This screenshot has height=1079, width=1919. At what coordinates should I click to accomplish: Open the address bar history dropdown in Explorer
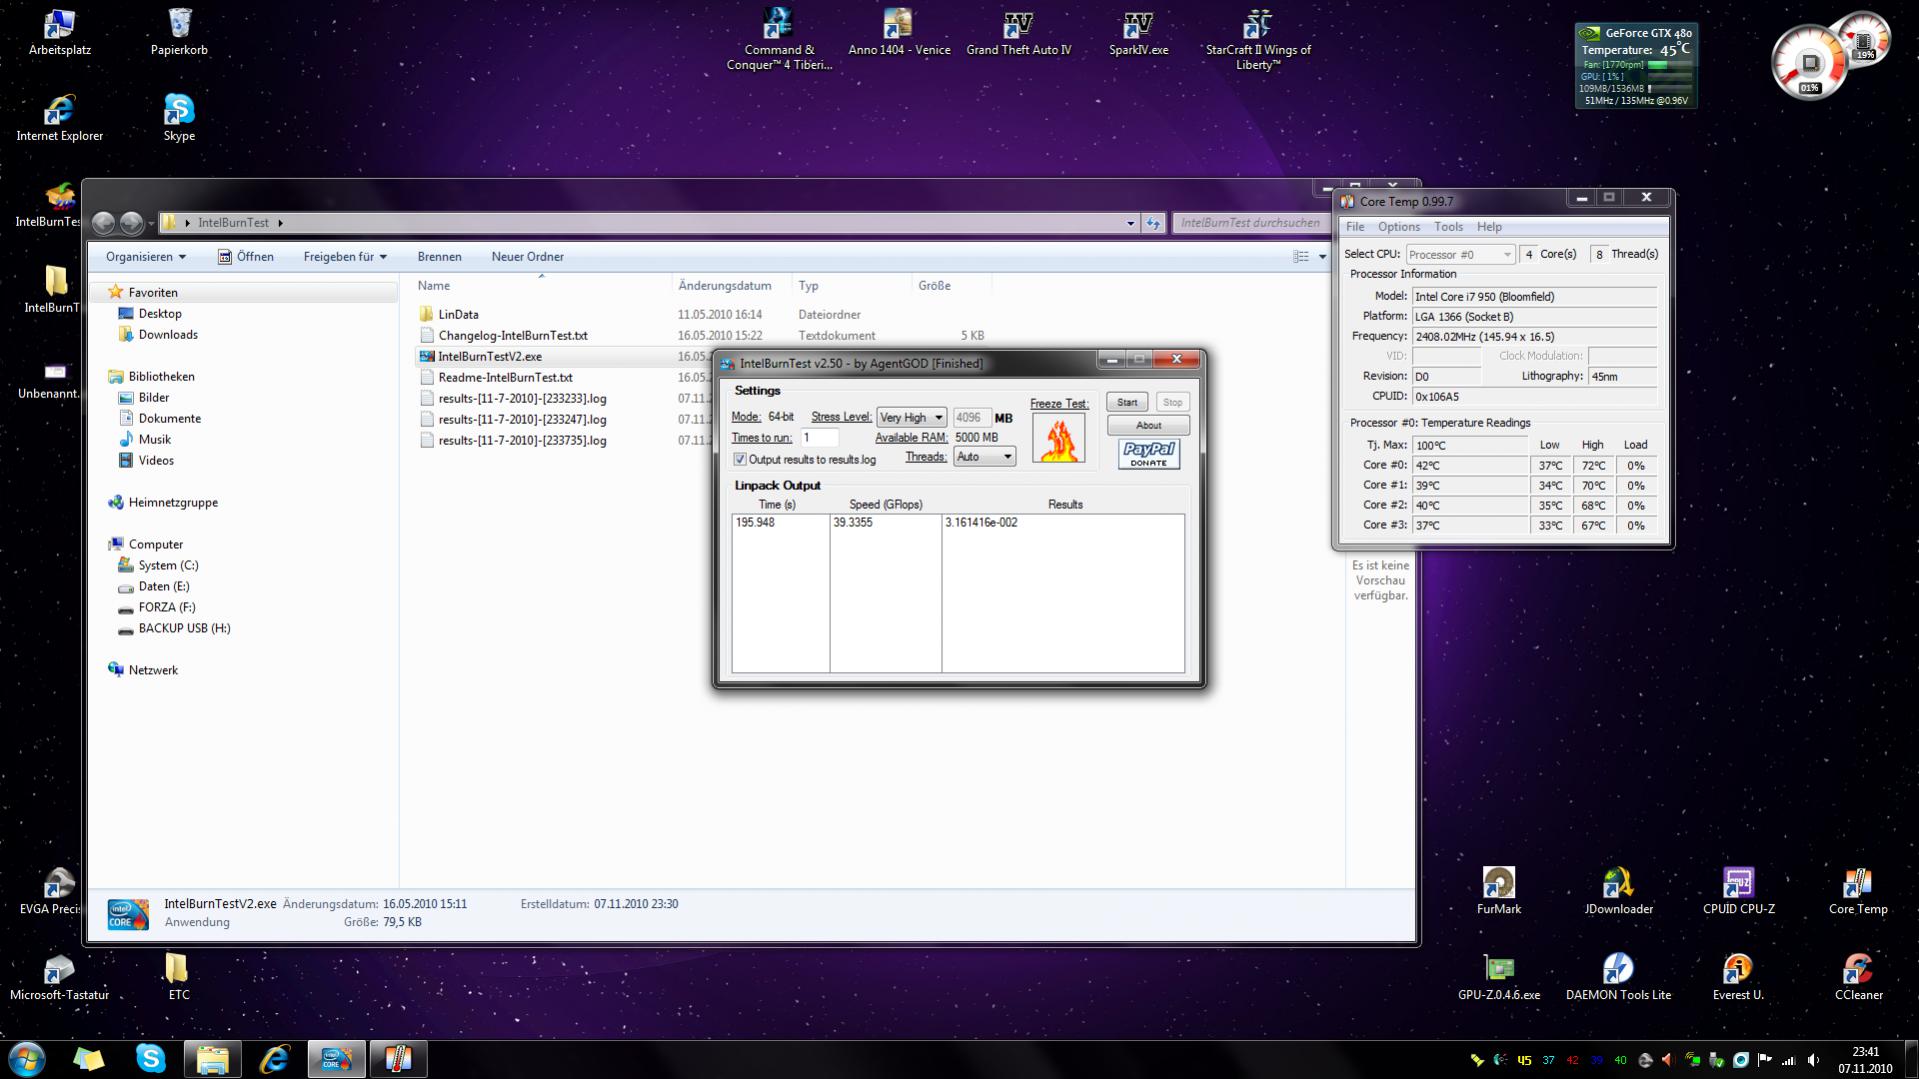tap(1130, 223)
